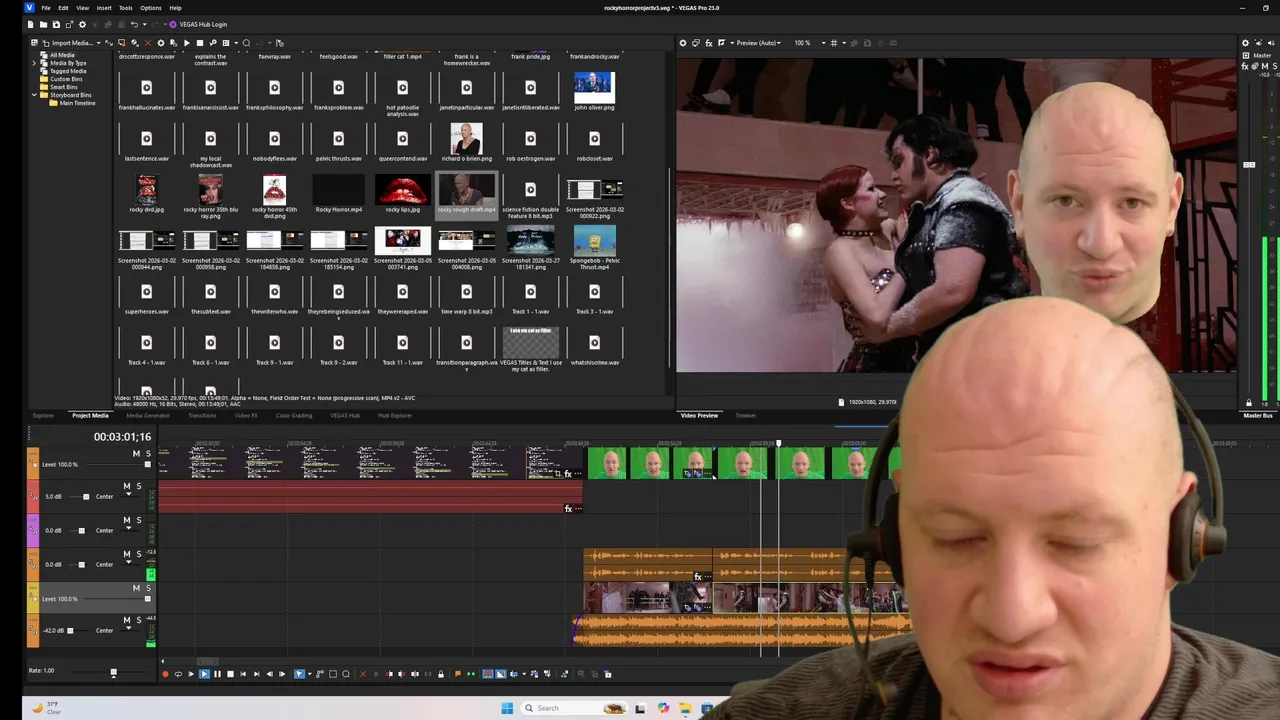Select the john oliver.png thumbnail
Image resolution: width=1280 pixels, height=720 pixels.
click(x=594, y=87)
